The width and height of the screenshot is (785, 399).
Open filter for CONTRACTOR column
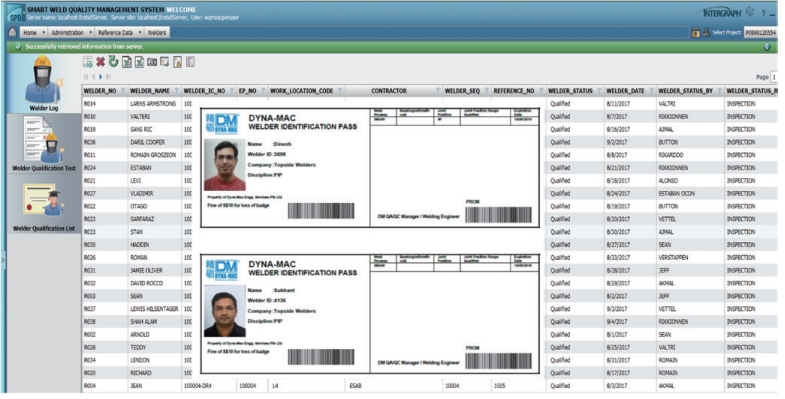tap(438, 91)
